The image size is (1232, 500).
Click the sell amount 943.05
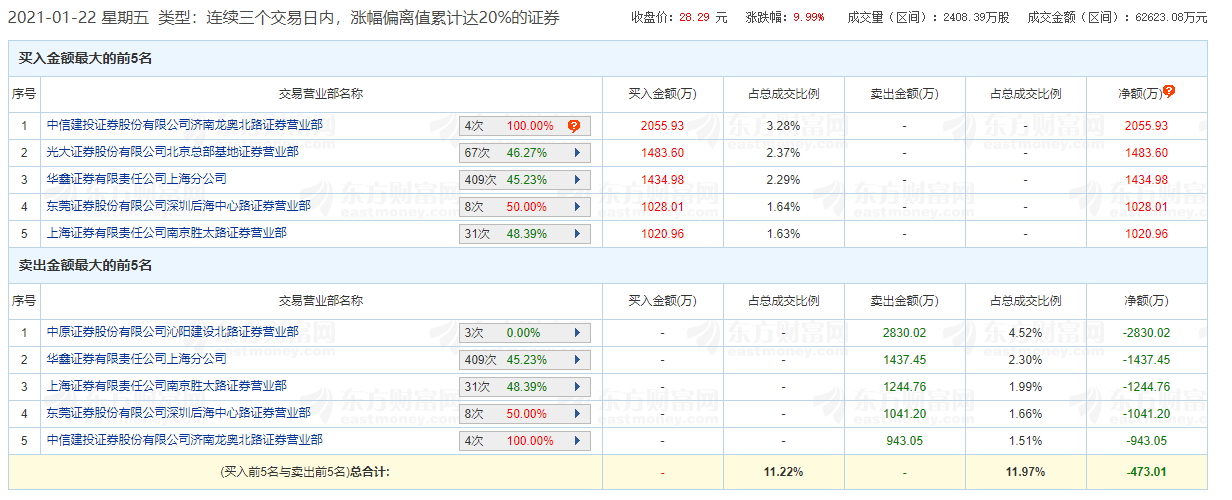point(904,441)
